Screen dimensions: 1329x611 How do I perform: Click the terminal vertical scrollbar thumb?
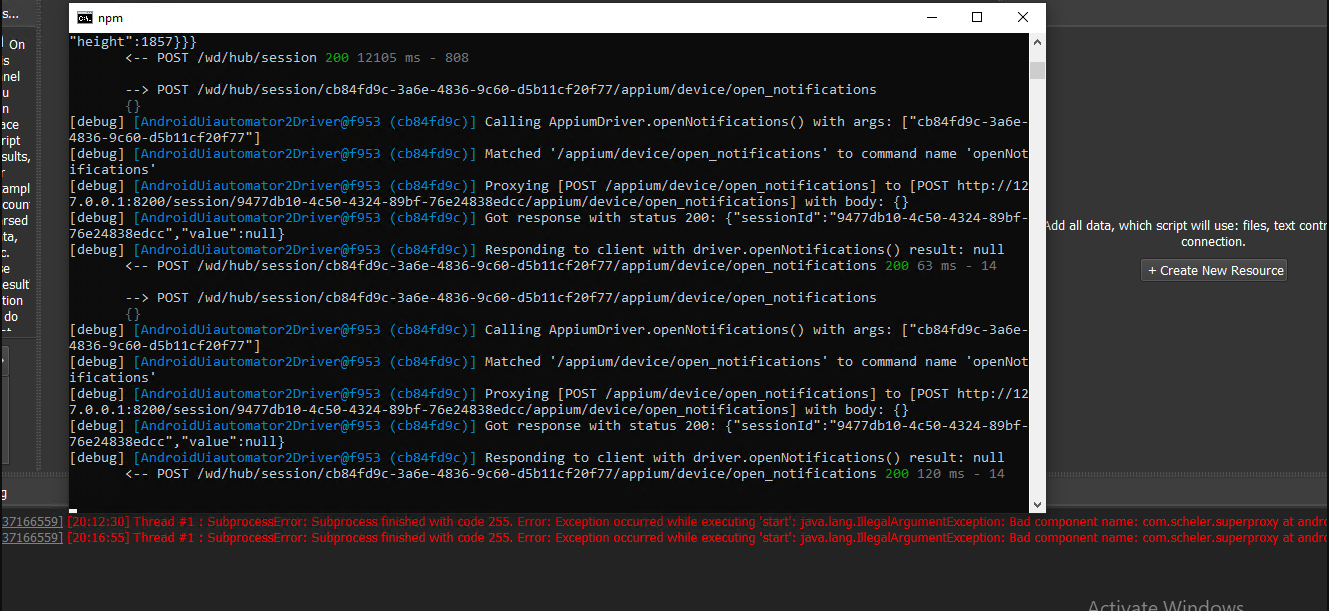click(x=1037, y=70)
